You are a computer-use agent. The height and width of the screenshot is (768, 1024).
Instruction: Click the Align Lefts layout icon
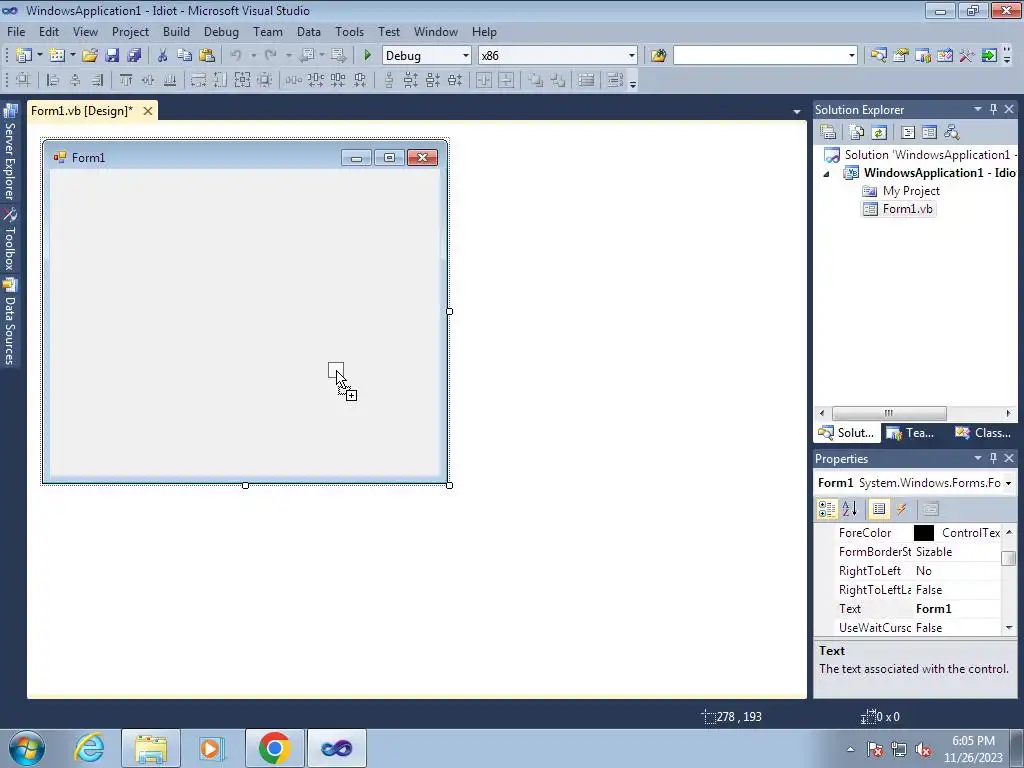pyautogui.click(x=53, y=80)
